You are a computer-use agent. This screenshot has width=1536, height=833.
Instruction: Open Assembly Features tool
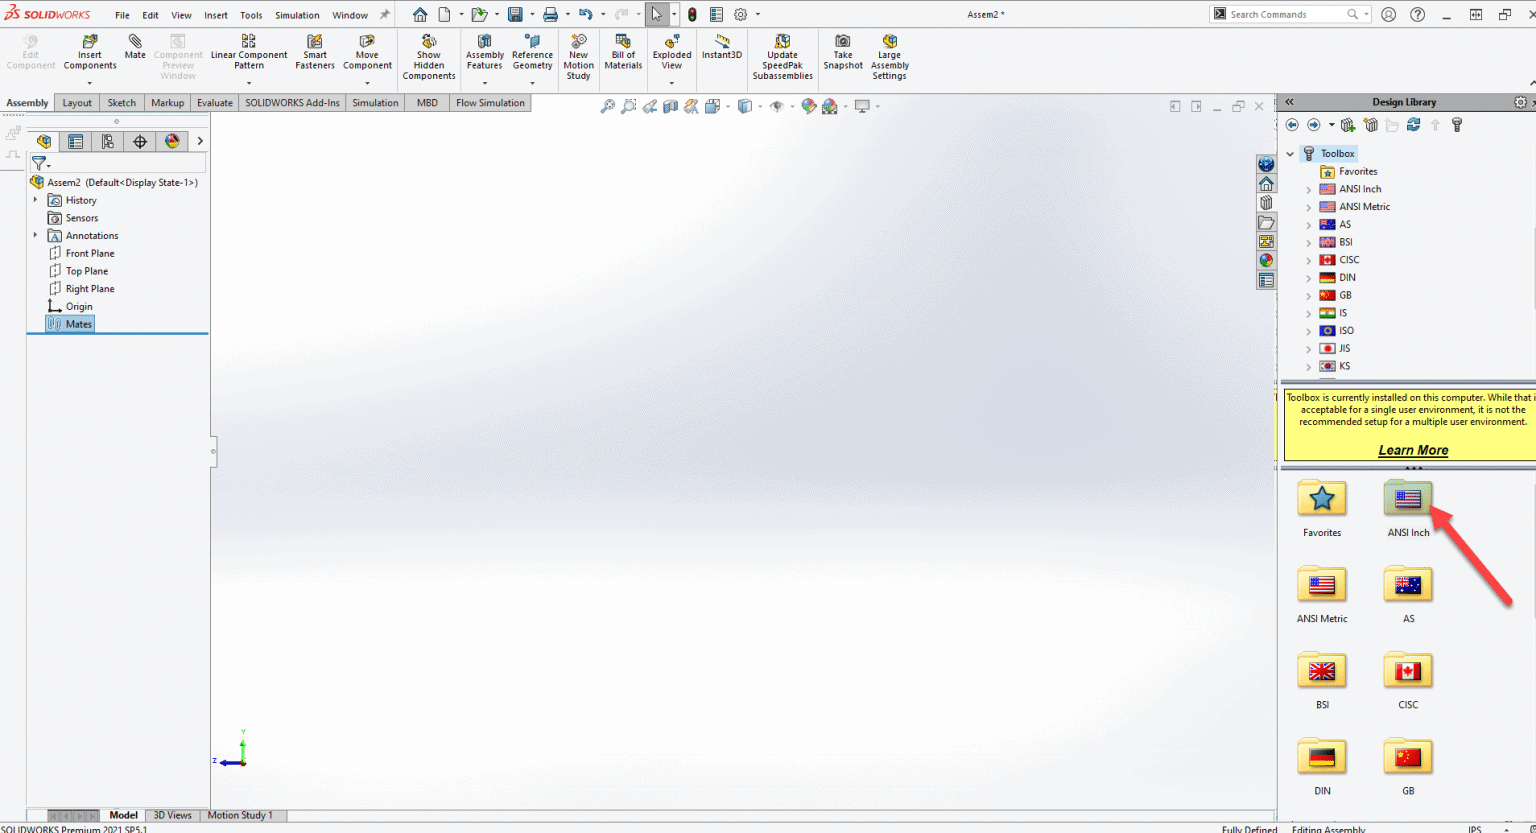point(484,52)
